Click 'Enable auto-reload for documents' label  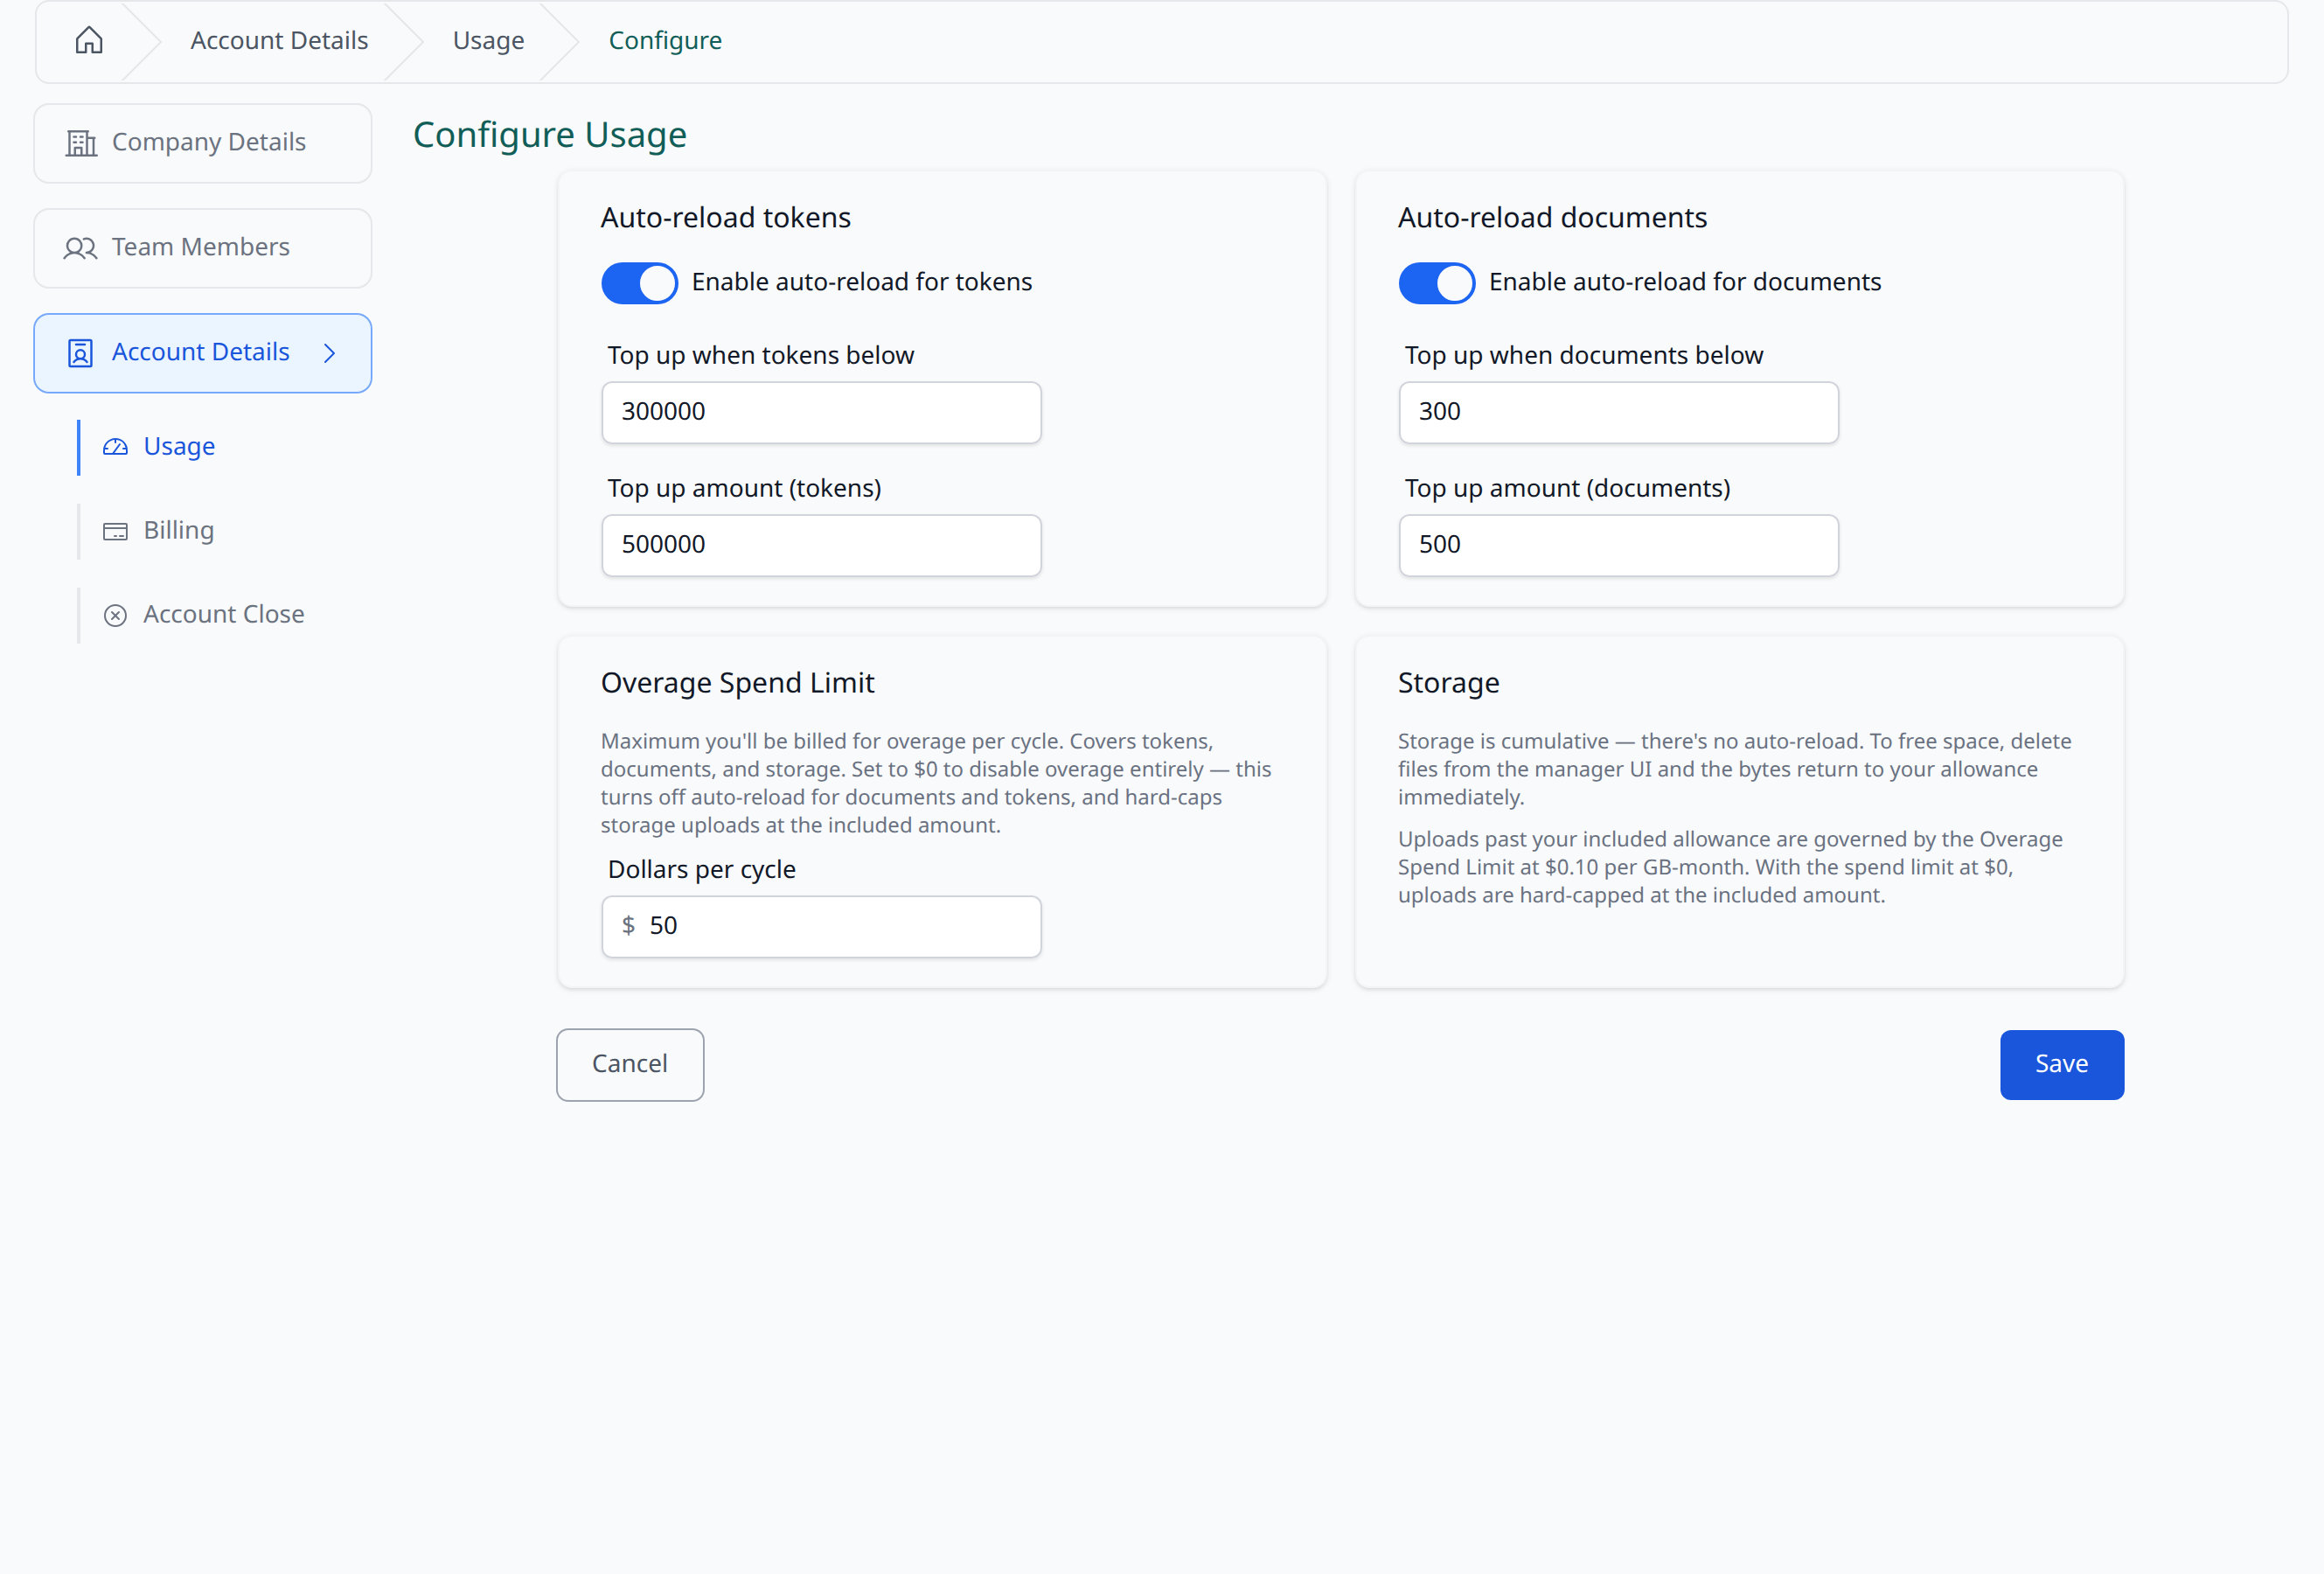(x=1684, y=283)
